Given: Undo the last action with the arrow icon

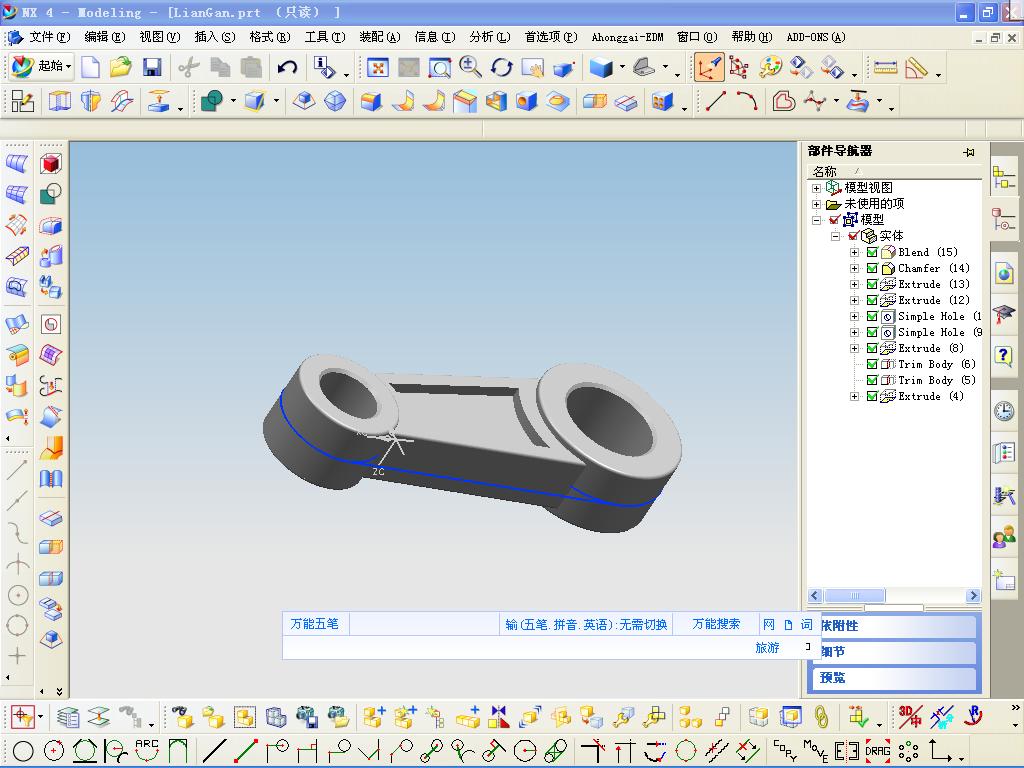Looking at the screenshot, I should [287, 67].
